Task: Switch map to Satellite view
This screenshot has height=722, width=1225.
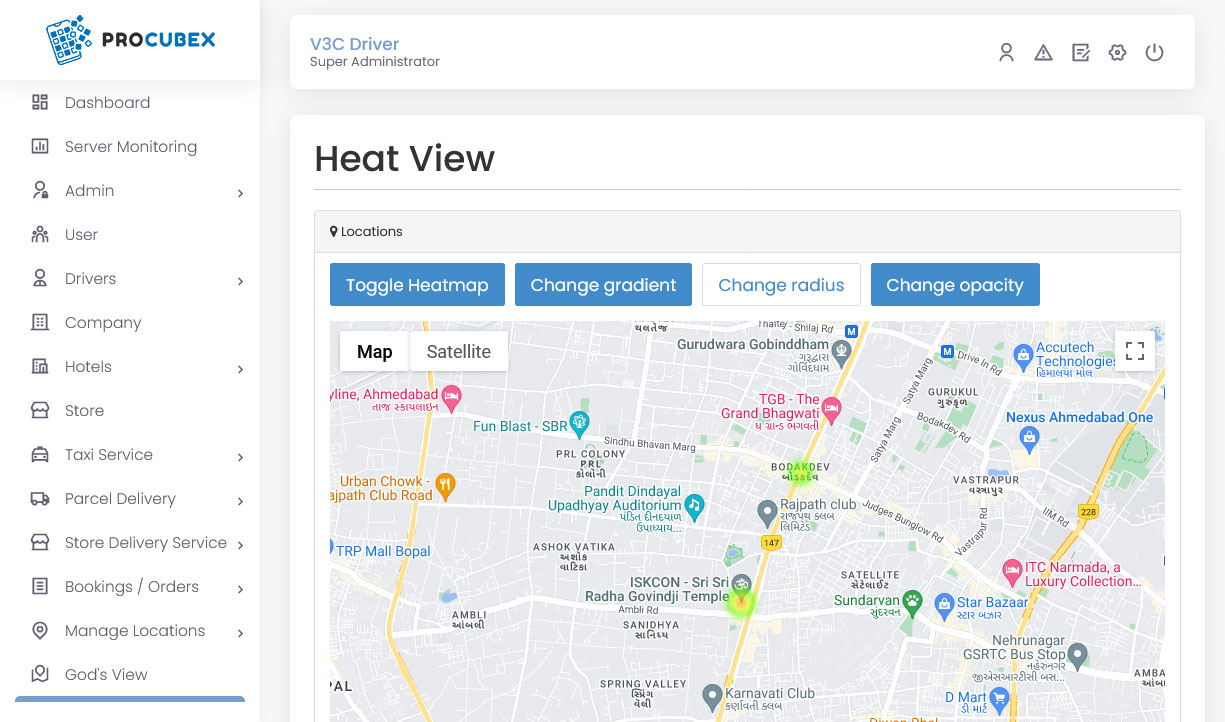Action: tap(458, 351)
